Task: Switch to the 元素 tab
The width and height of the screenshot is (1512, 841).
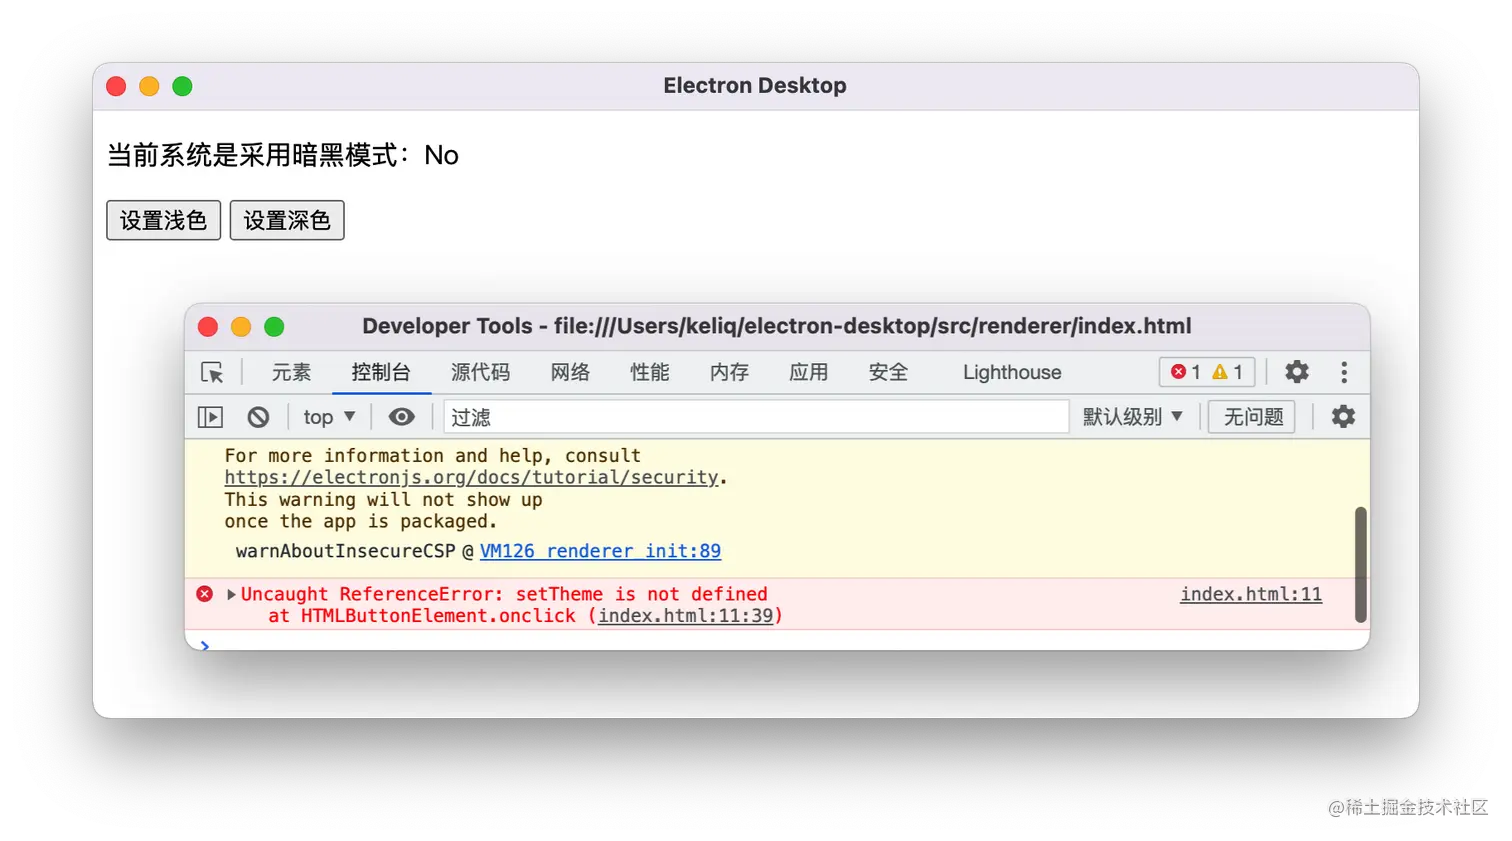Action: click(x=291, y=372)
